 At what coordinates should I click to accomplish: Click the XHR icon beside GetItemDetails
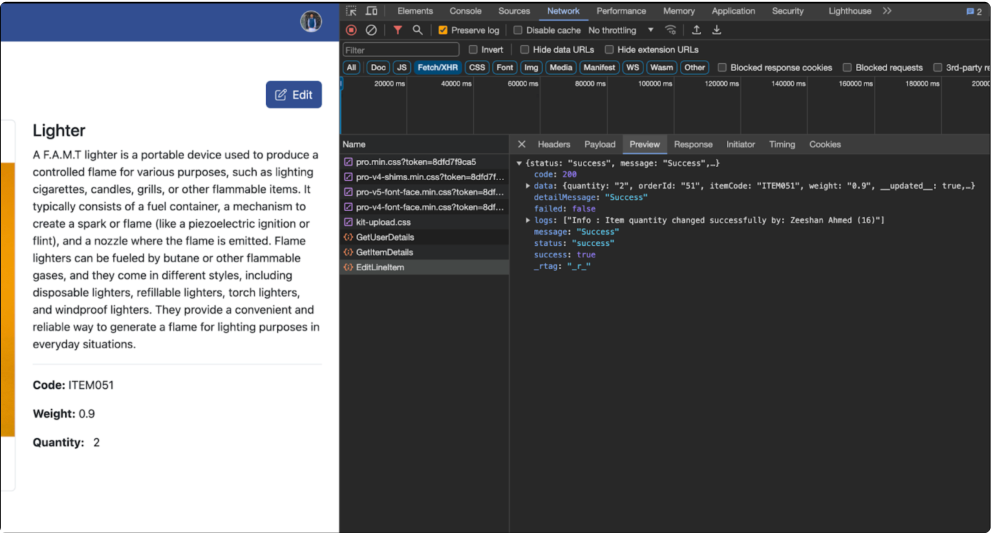pos(348,252)
